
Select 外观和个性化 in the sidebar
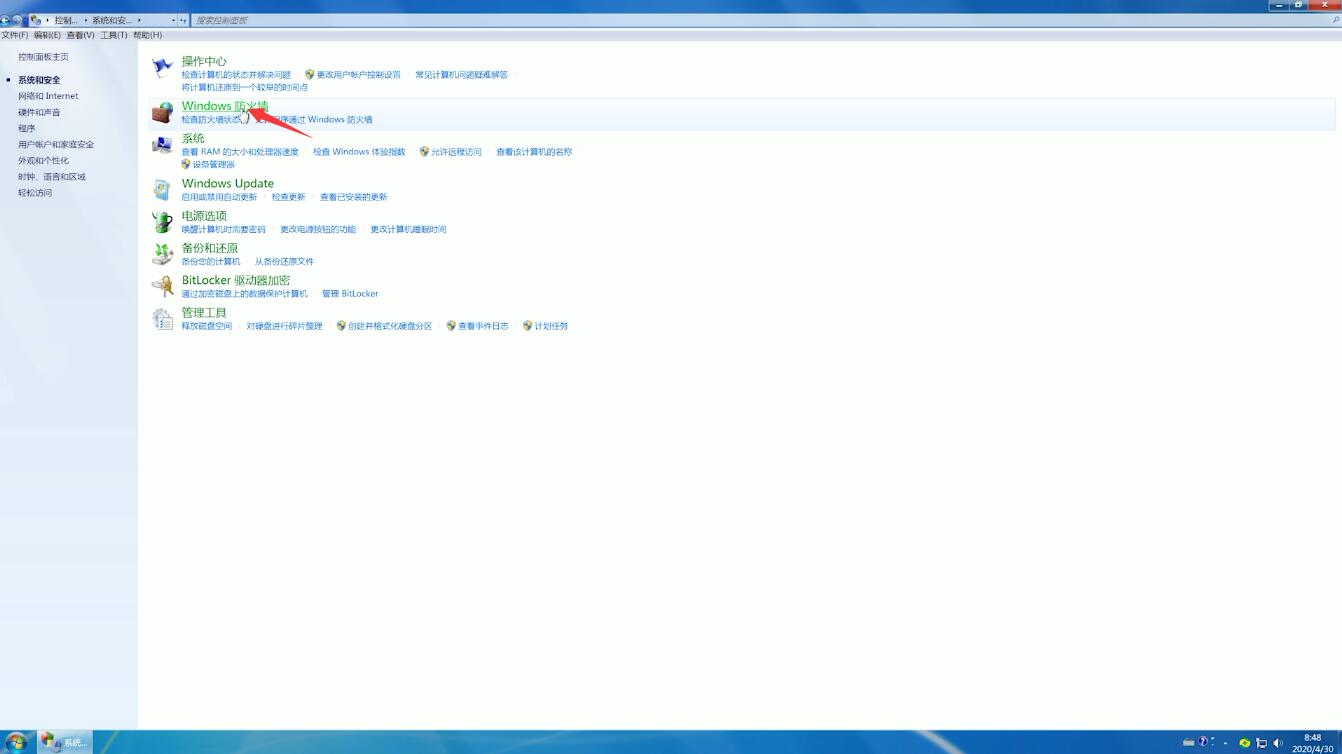coord(43,160)
